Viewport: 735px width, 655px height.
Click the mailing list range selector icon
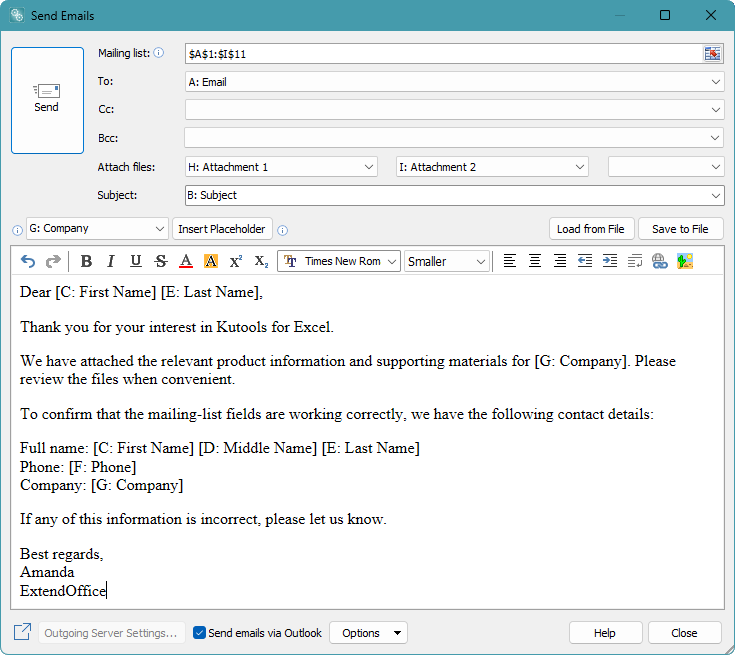pos(712,53)
